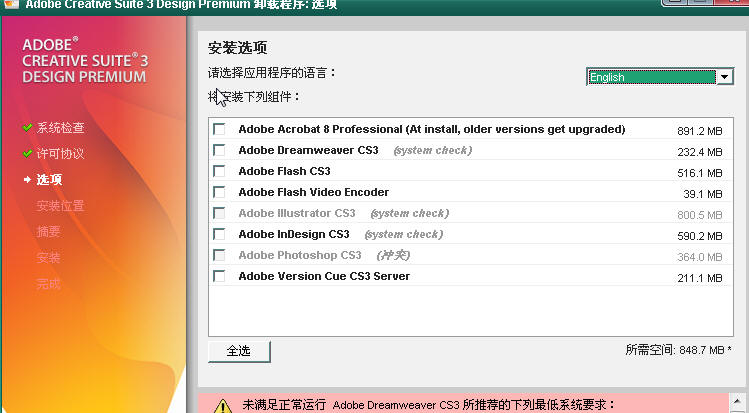The image size is (749, 413).
Task: Tick the Adobe Dreamweaver CS3 checkbox
Action: (219, 150)
